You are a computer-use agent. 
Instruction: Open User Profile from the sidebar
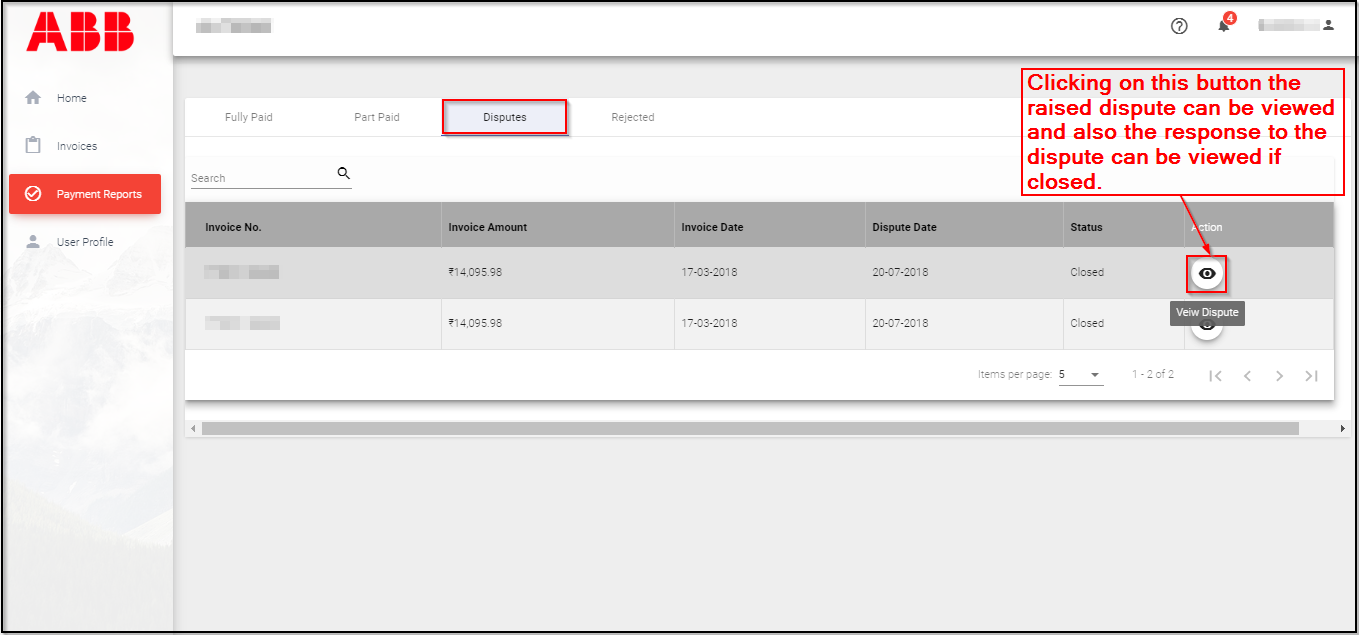tap(84, 242)
